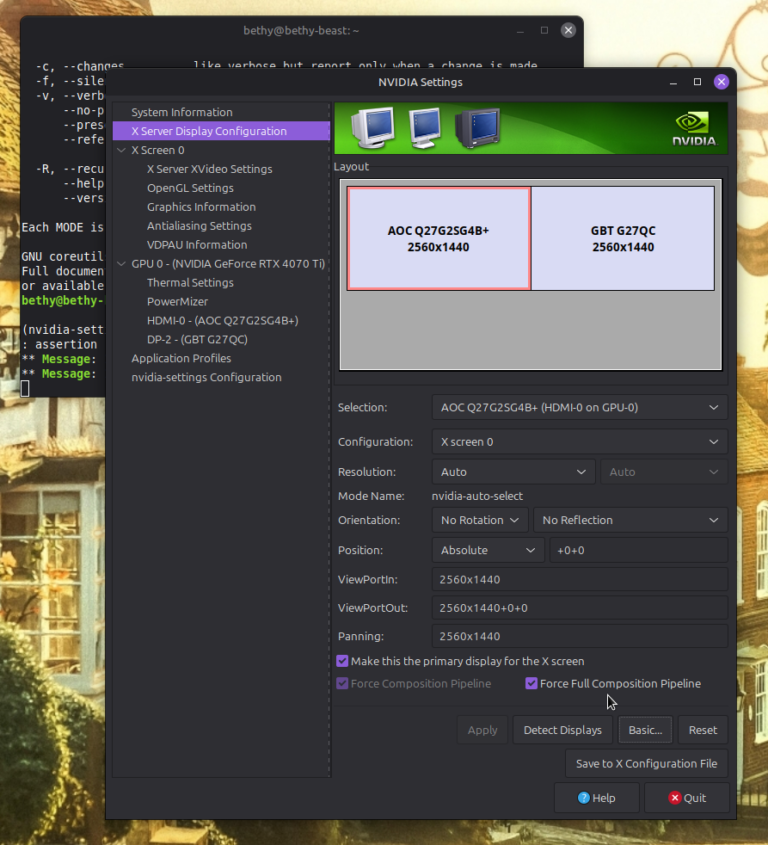Toggle Force Composition Pipeline checkbox
The width and height of the screenshot is (768, 845).
coord(343,684)
